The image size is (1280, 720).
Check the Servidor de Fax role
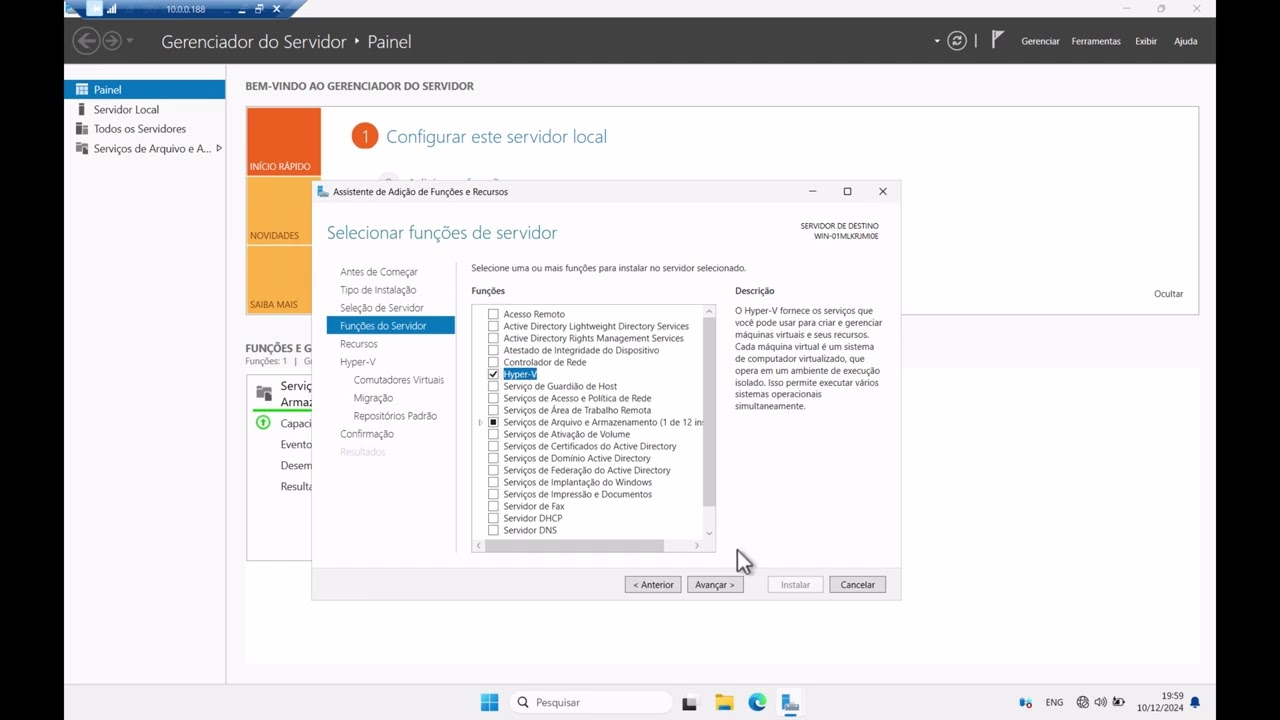493,506
